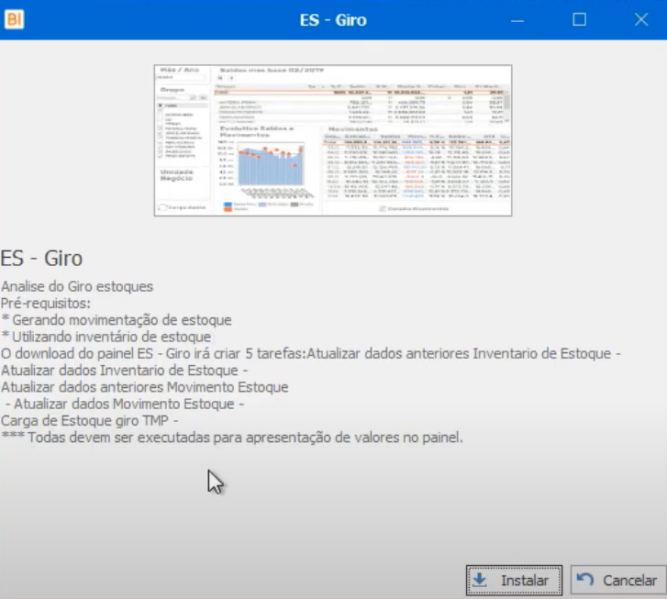Click the large ES - Giro heading

click(42, 258)
